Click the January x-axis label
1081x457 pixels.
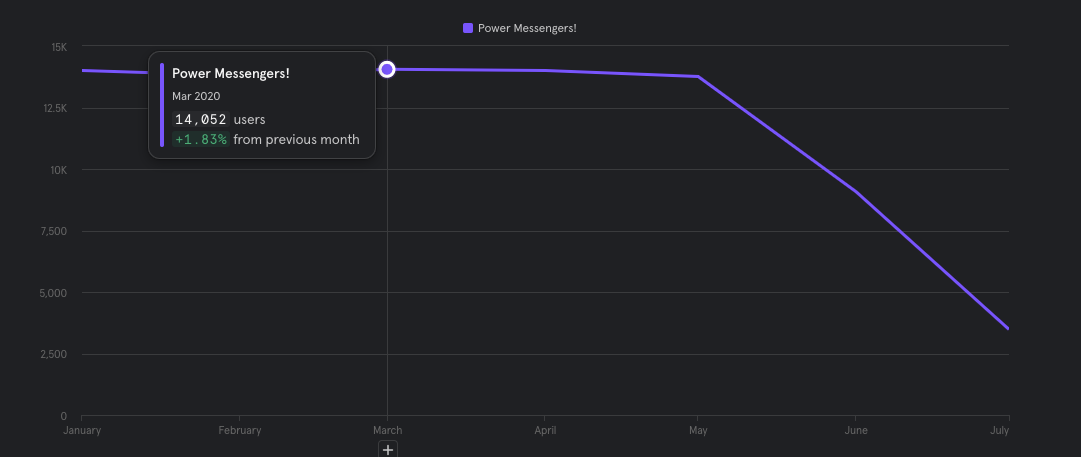[82, 430]
